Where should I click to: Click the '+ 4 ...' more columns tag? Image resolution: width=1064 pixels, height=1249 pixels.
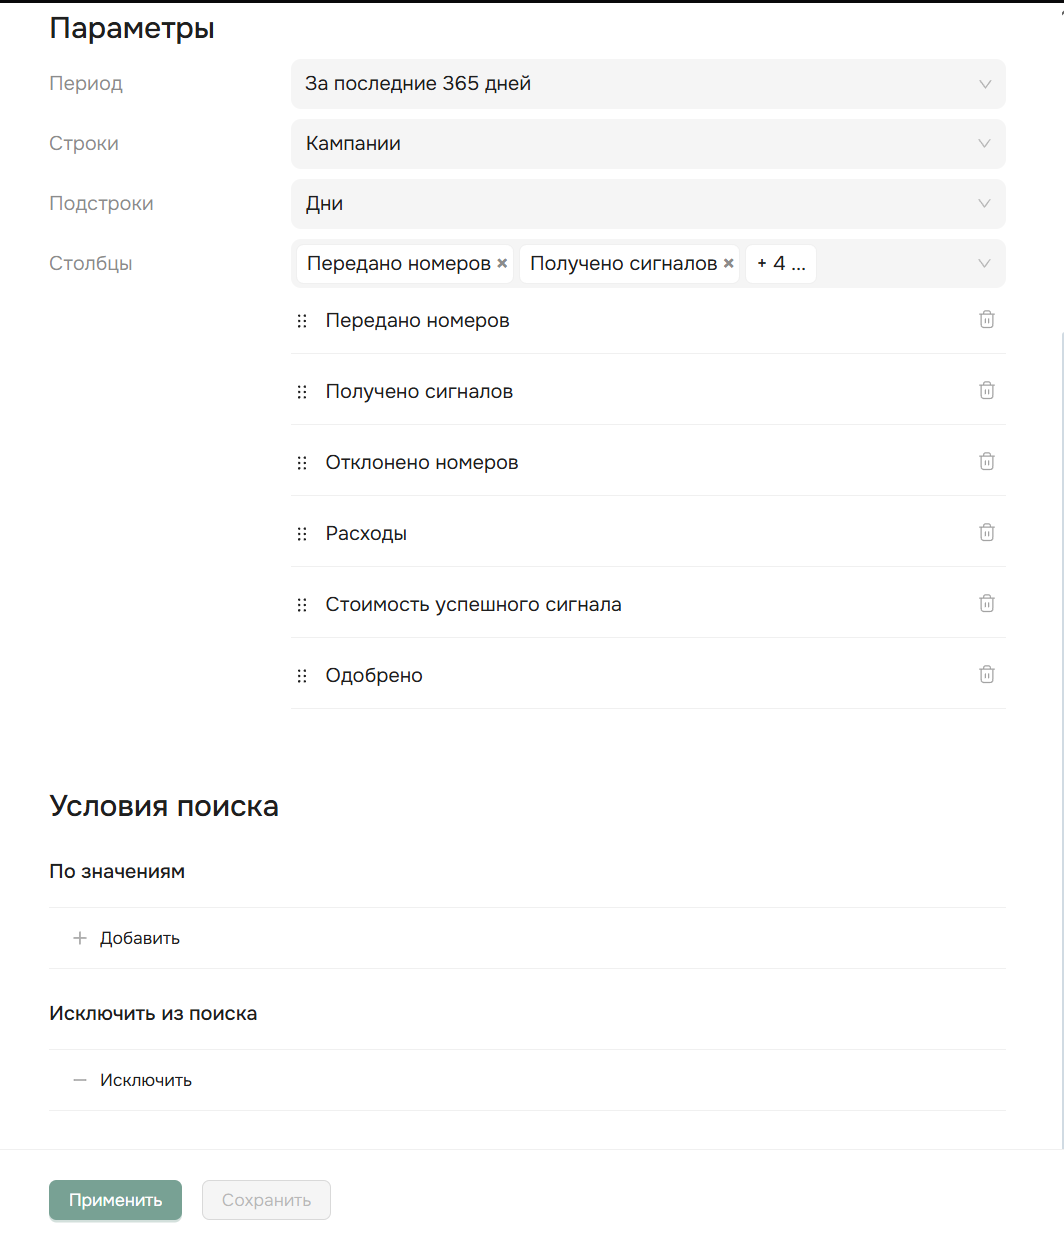tap(781, 264)
